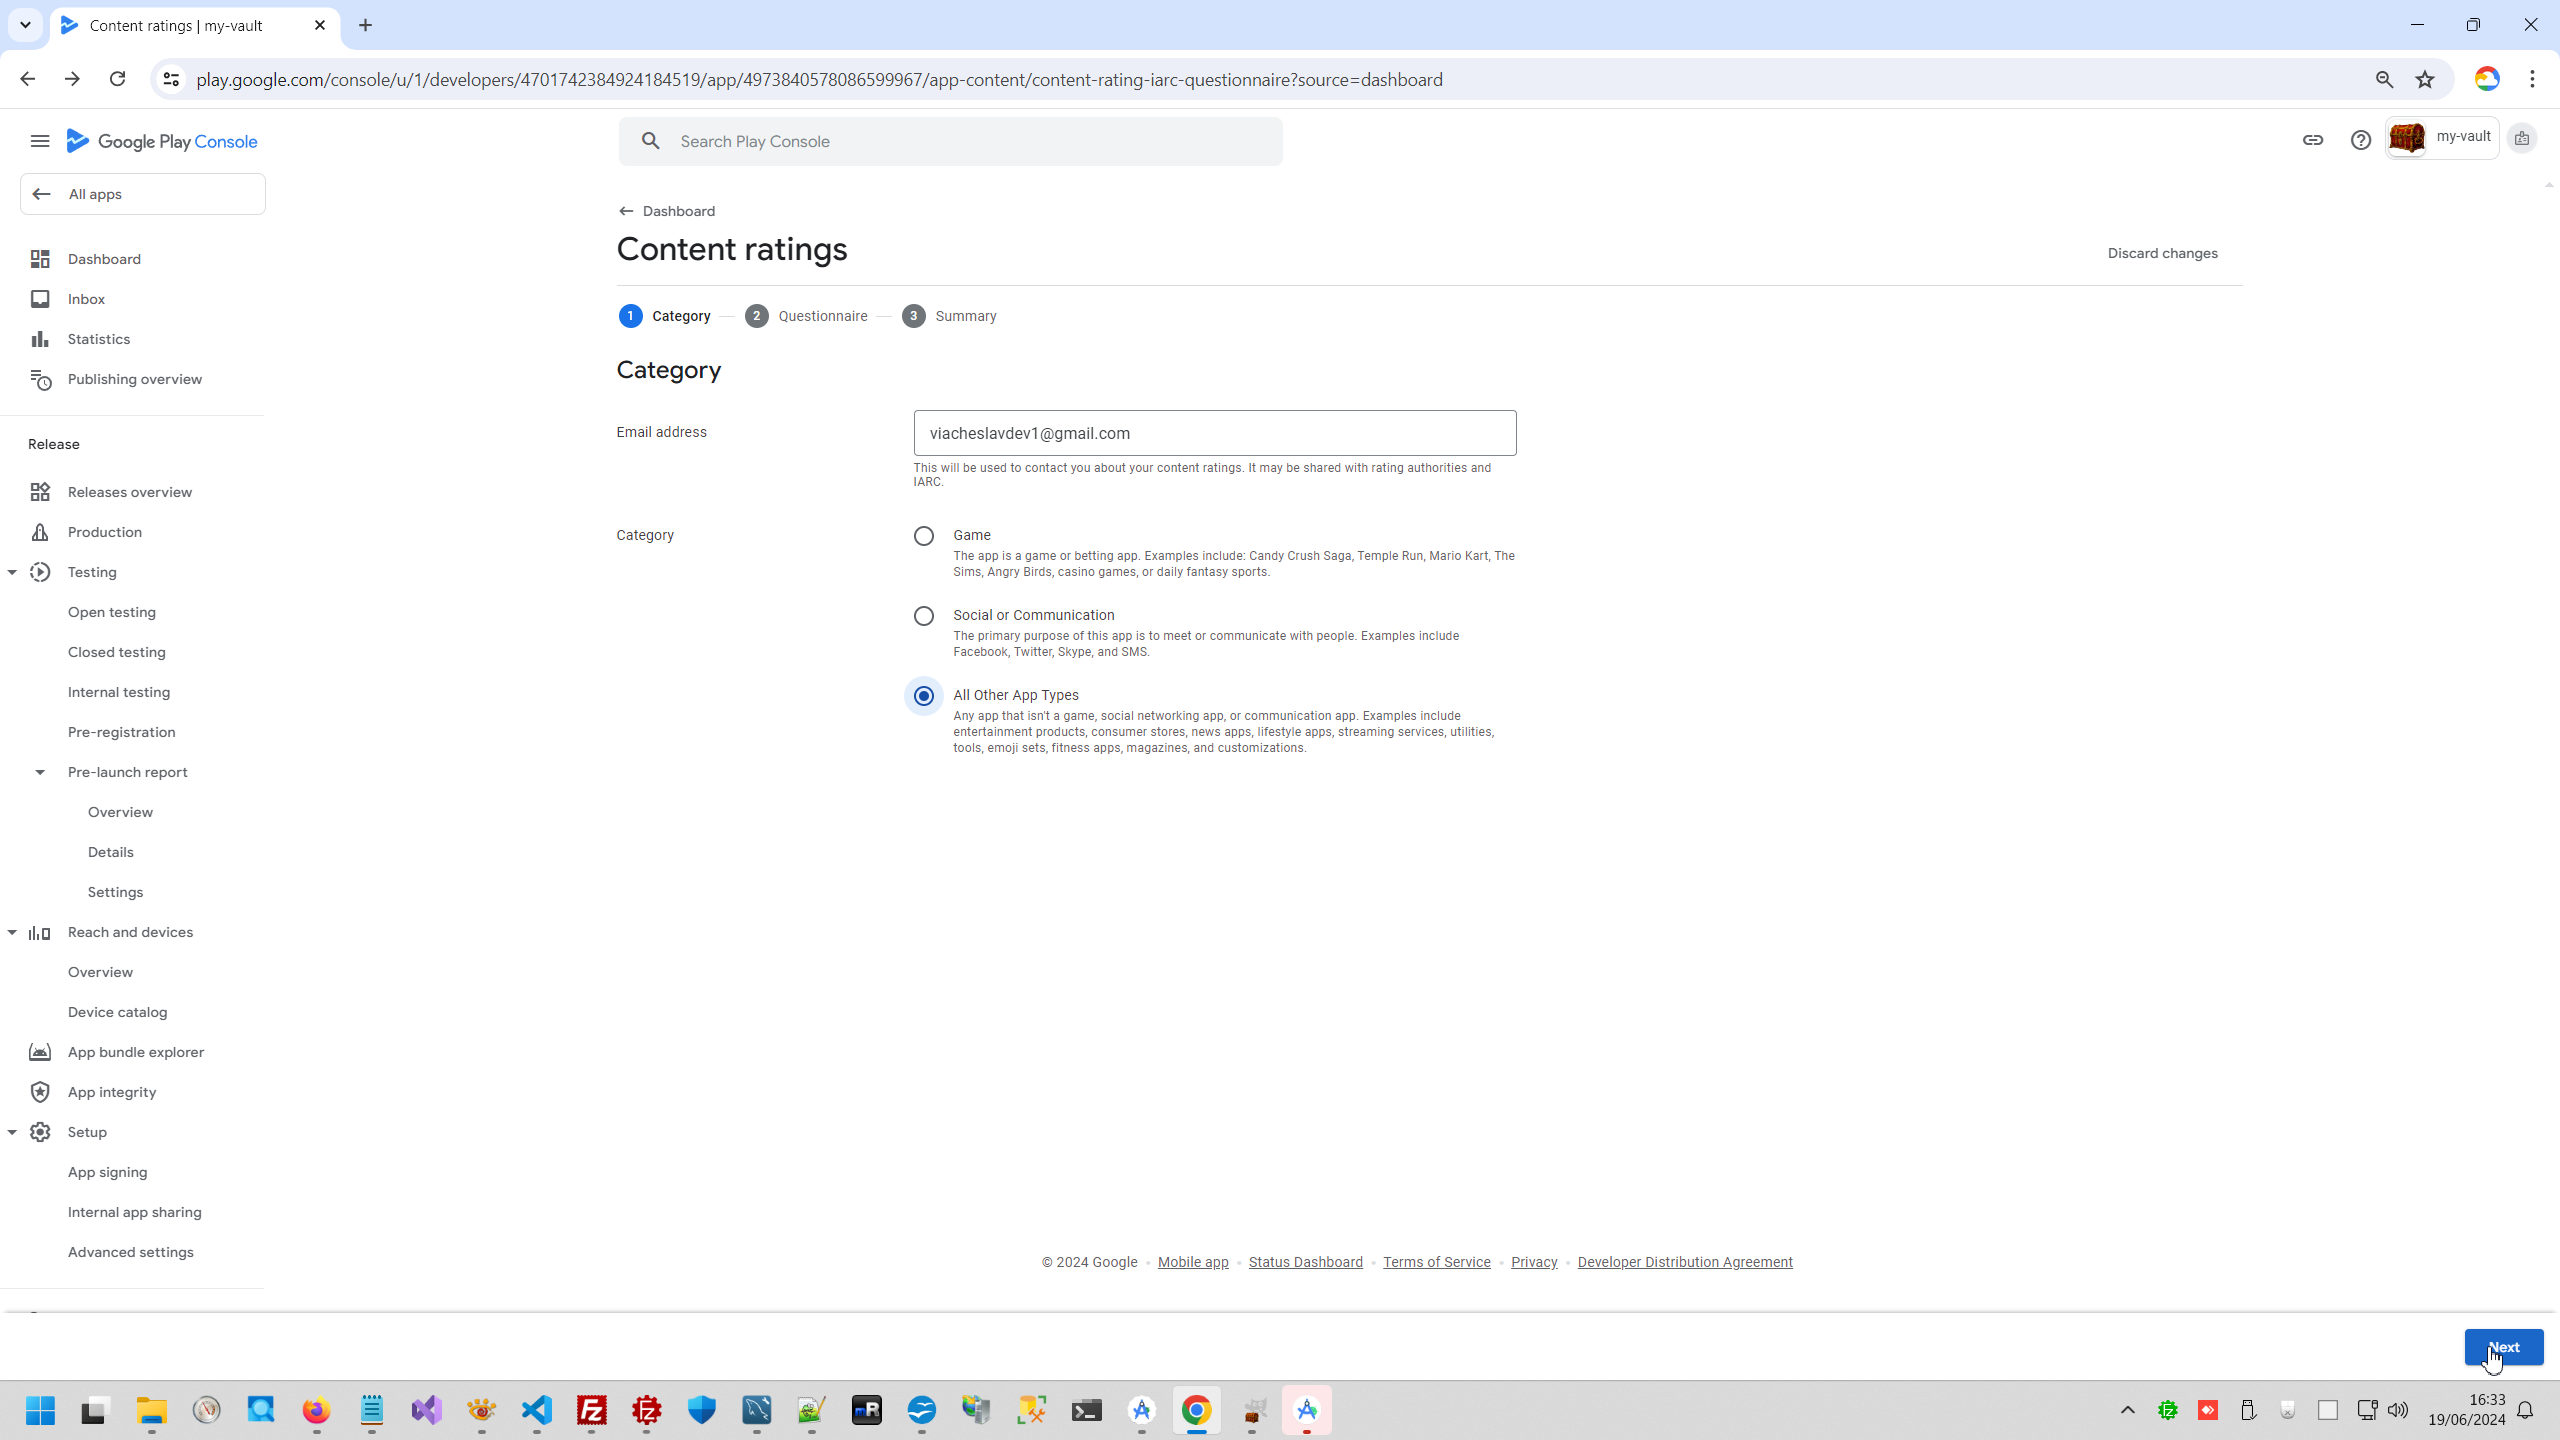Click the Email address input field

(1214, 433)
